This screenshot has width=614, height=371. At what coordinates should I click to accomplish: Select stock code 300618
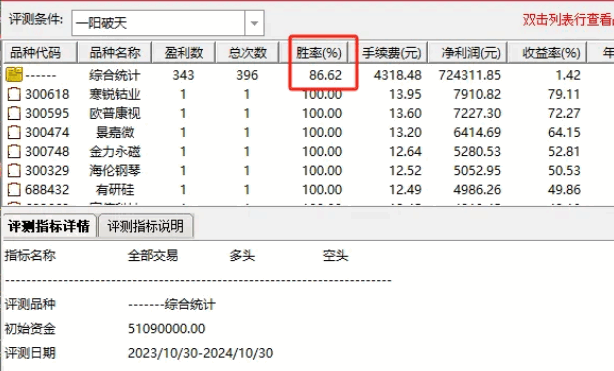click(47, 94)
